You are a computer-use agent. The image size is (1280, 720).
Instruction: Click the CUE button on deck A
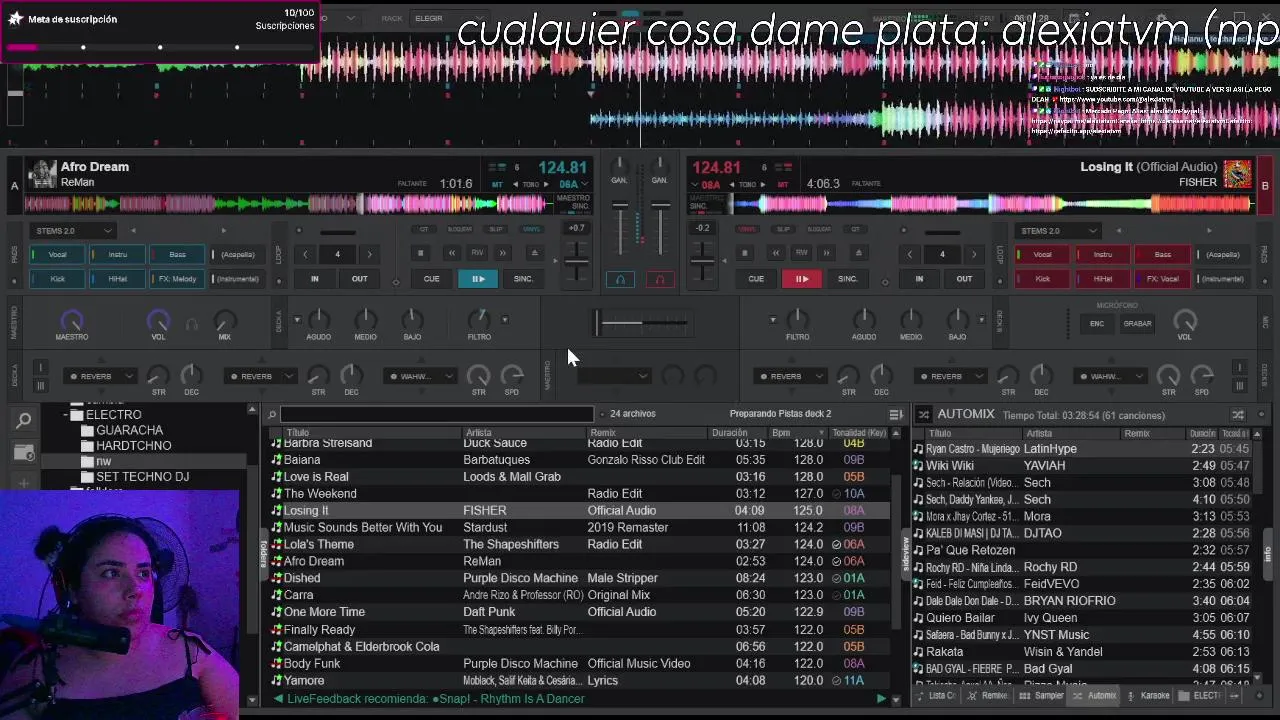click(431, 279)
